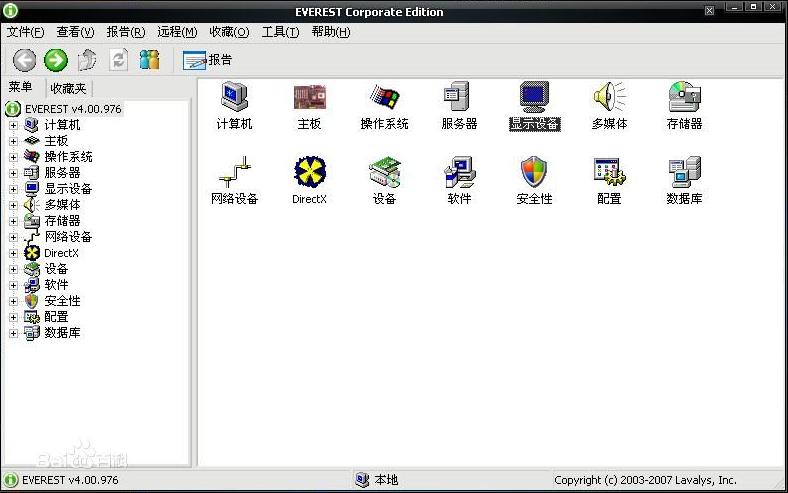Expand the 显示设备 tree node
Image resolution: width=788 pixels, height=493 pixels.
click(x=14, y=189)
